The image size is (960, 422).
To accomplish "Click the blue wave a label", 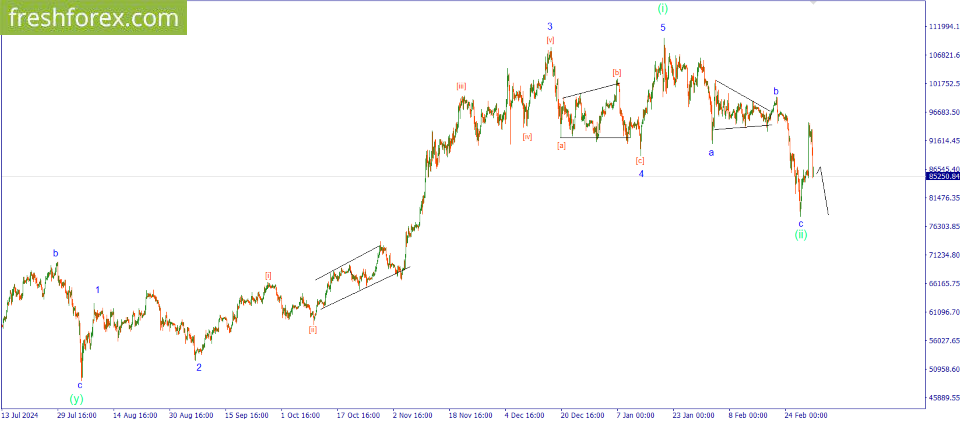I will [712, 153].
